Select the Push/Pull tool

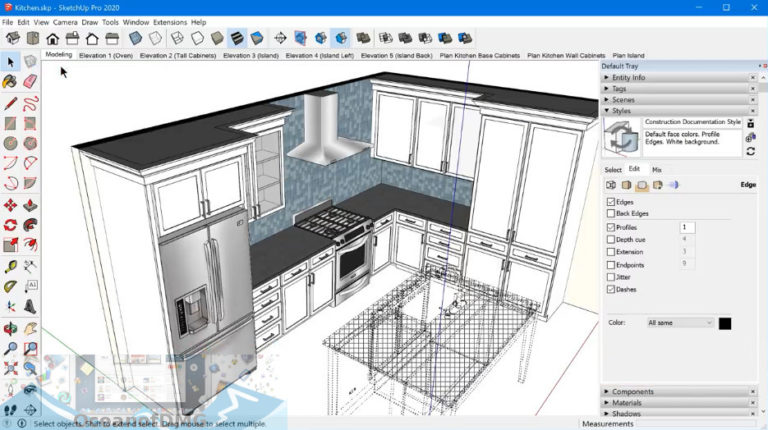(x=30, y=205)
